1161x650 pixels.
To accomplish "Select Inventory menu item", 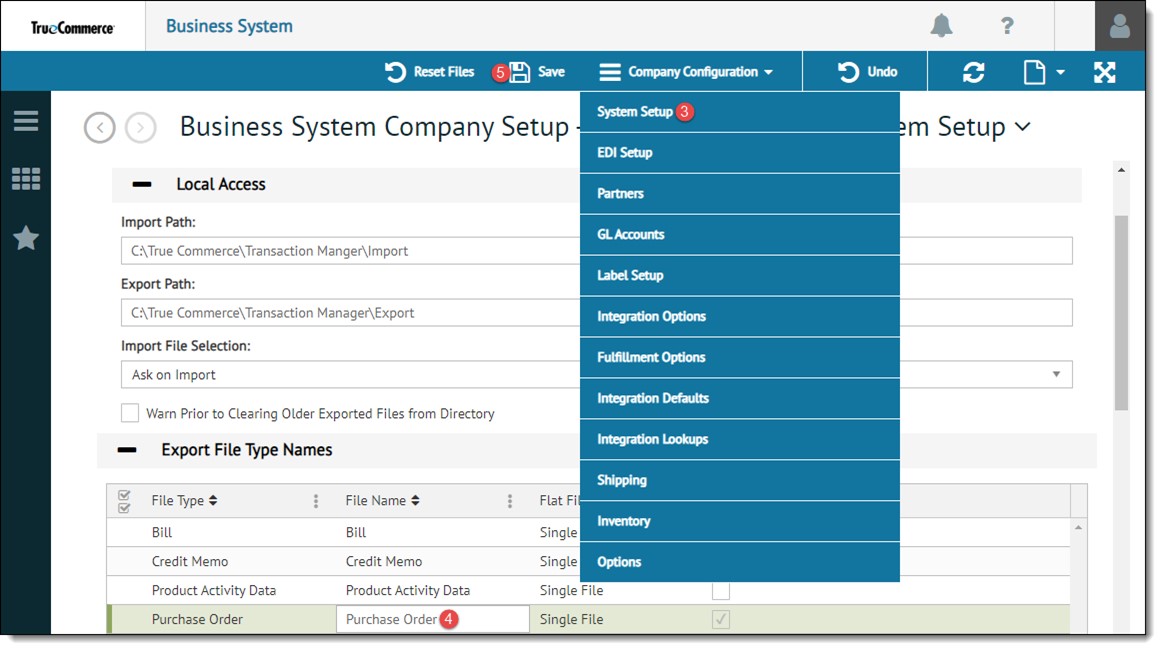I will (x=740, y=521).
